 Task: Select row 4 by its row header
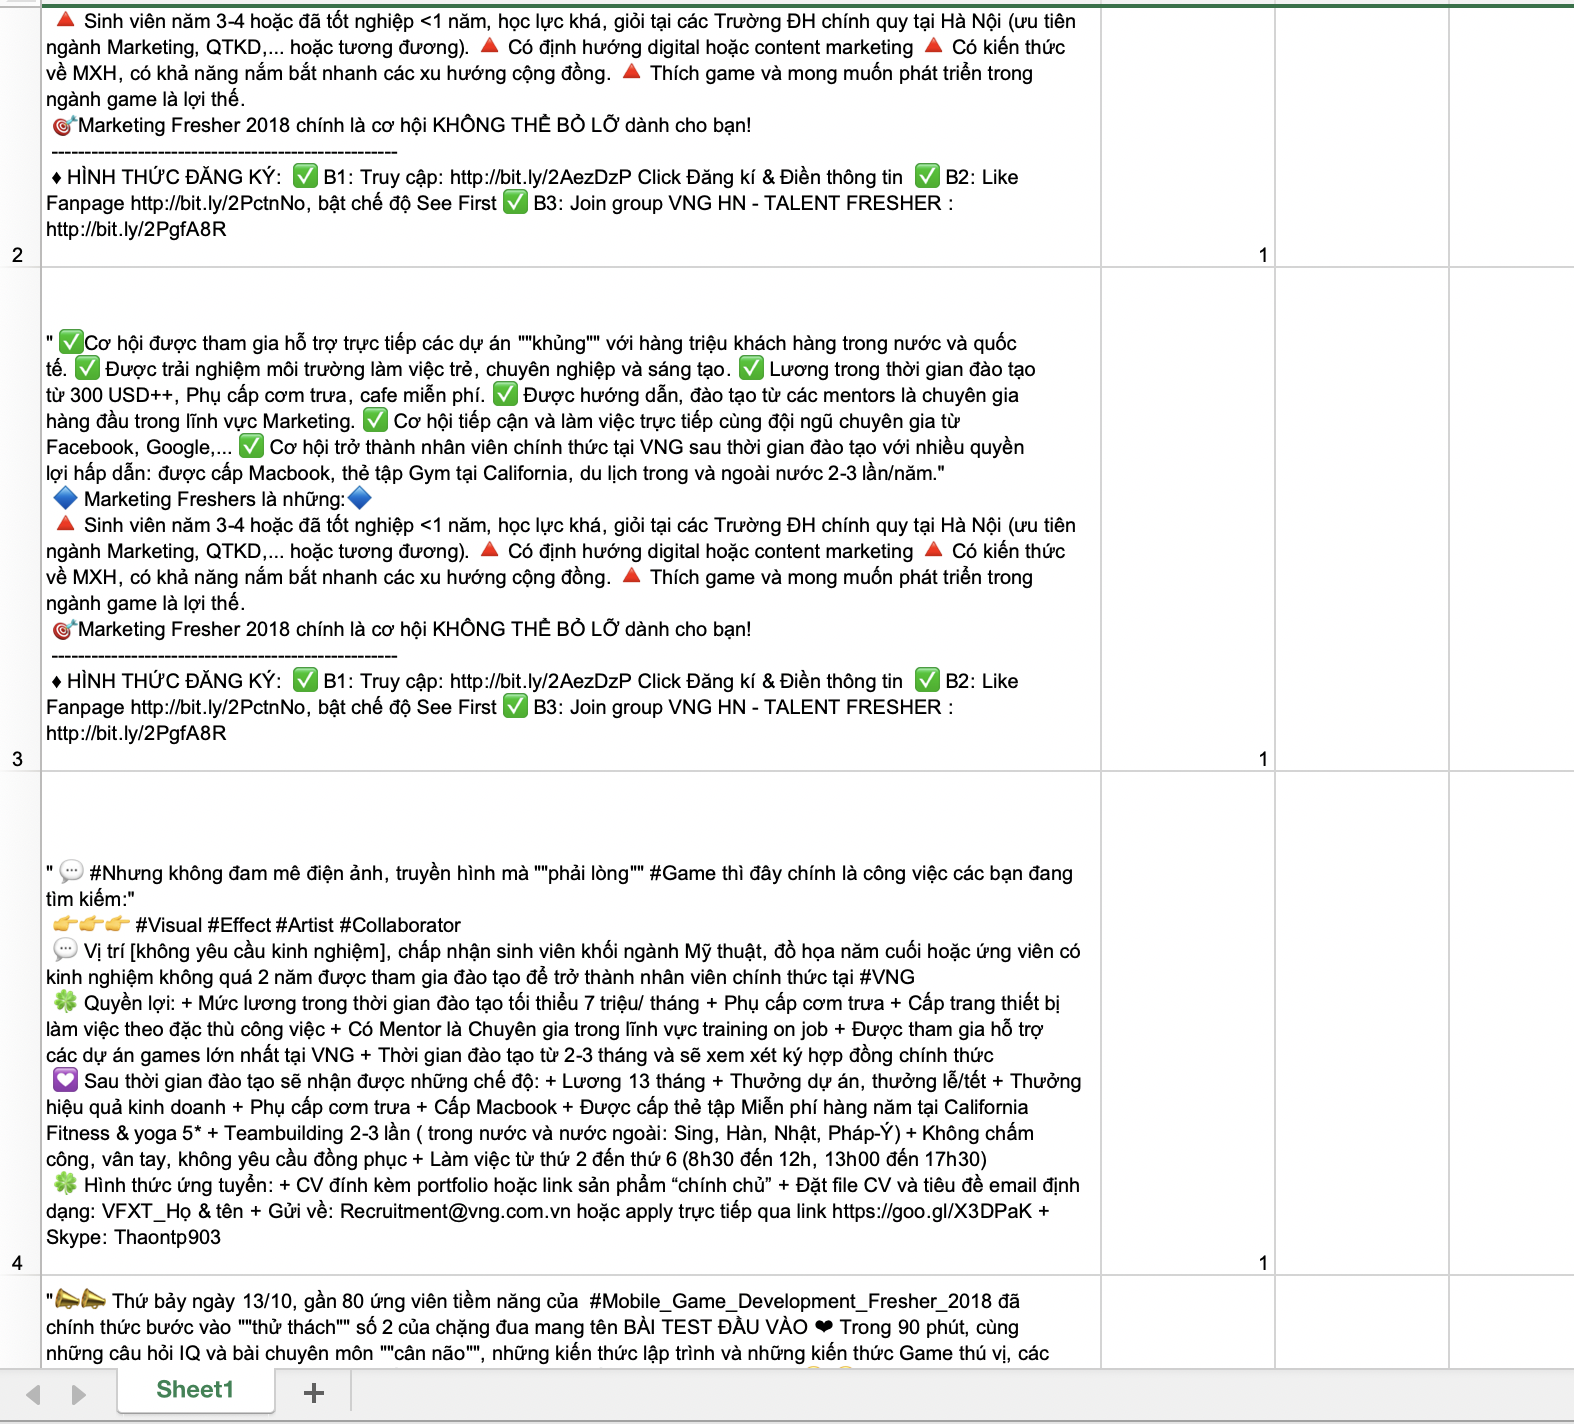(20, 1023)
